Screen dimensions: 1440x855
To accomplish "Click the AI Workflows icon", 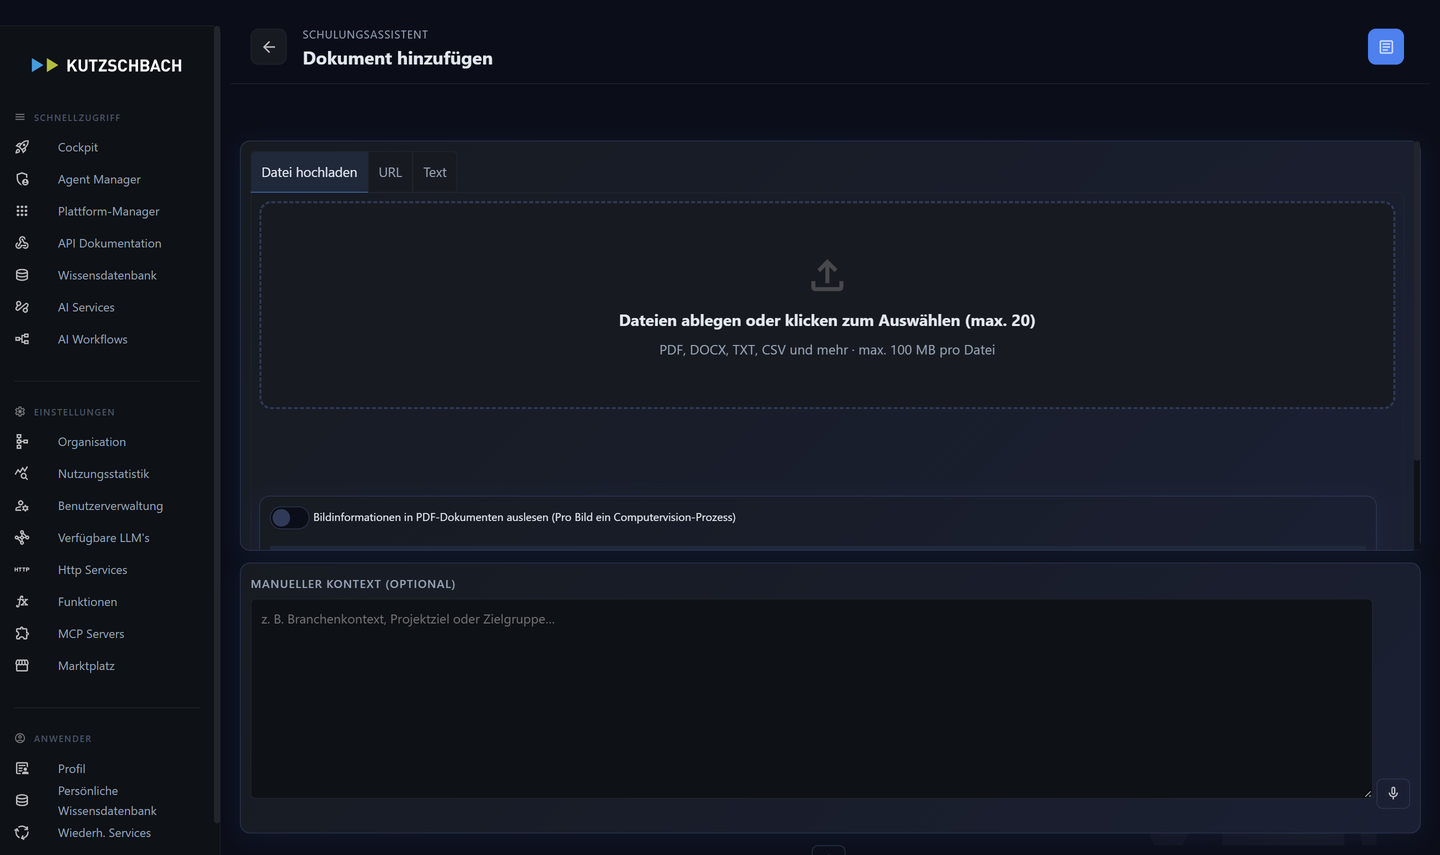I will [22, 339].
